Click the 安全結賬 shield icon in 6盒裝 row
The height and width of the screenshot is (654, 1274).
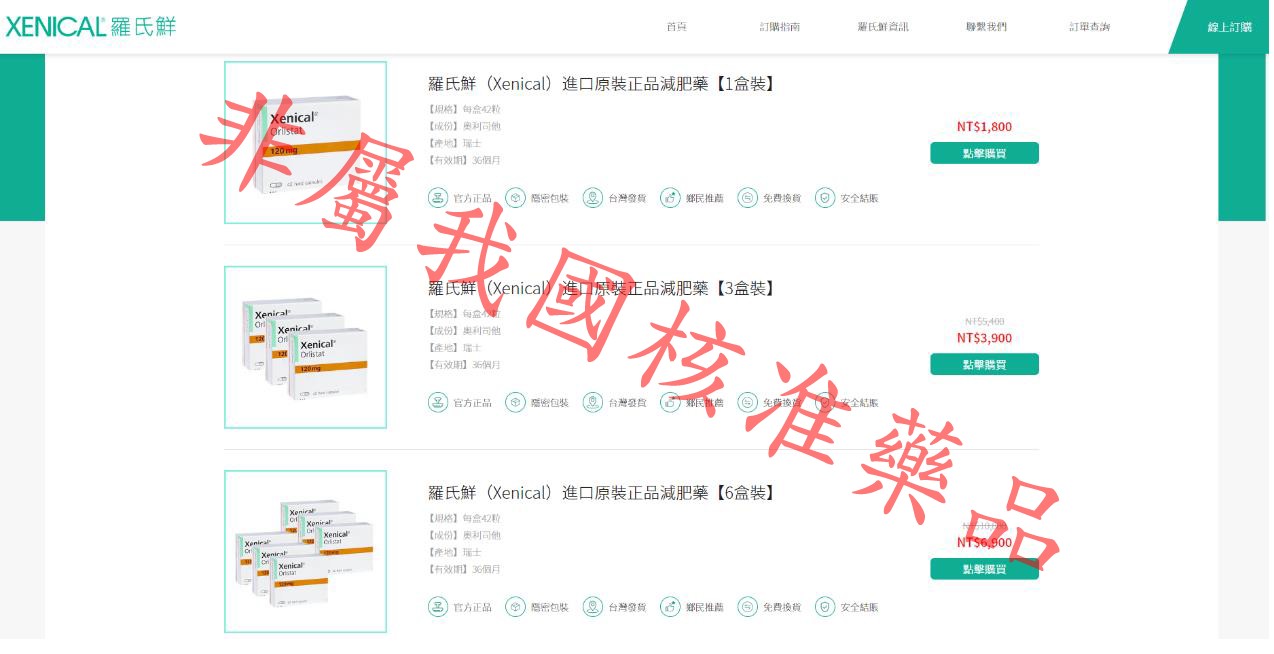pyautogui.click(x=825, y=607)
